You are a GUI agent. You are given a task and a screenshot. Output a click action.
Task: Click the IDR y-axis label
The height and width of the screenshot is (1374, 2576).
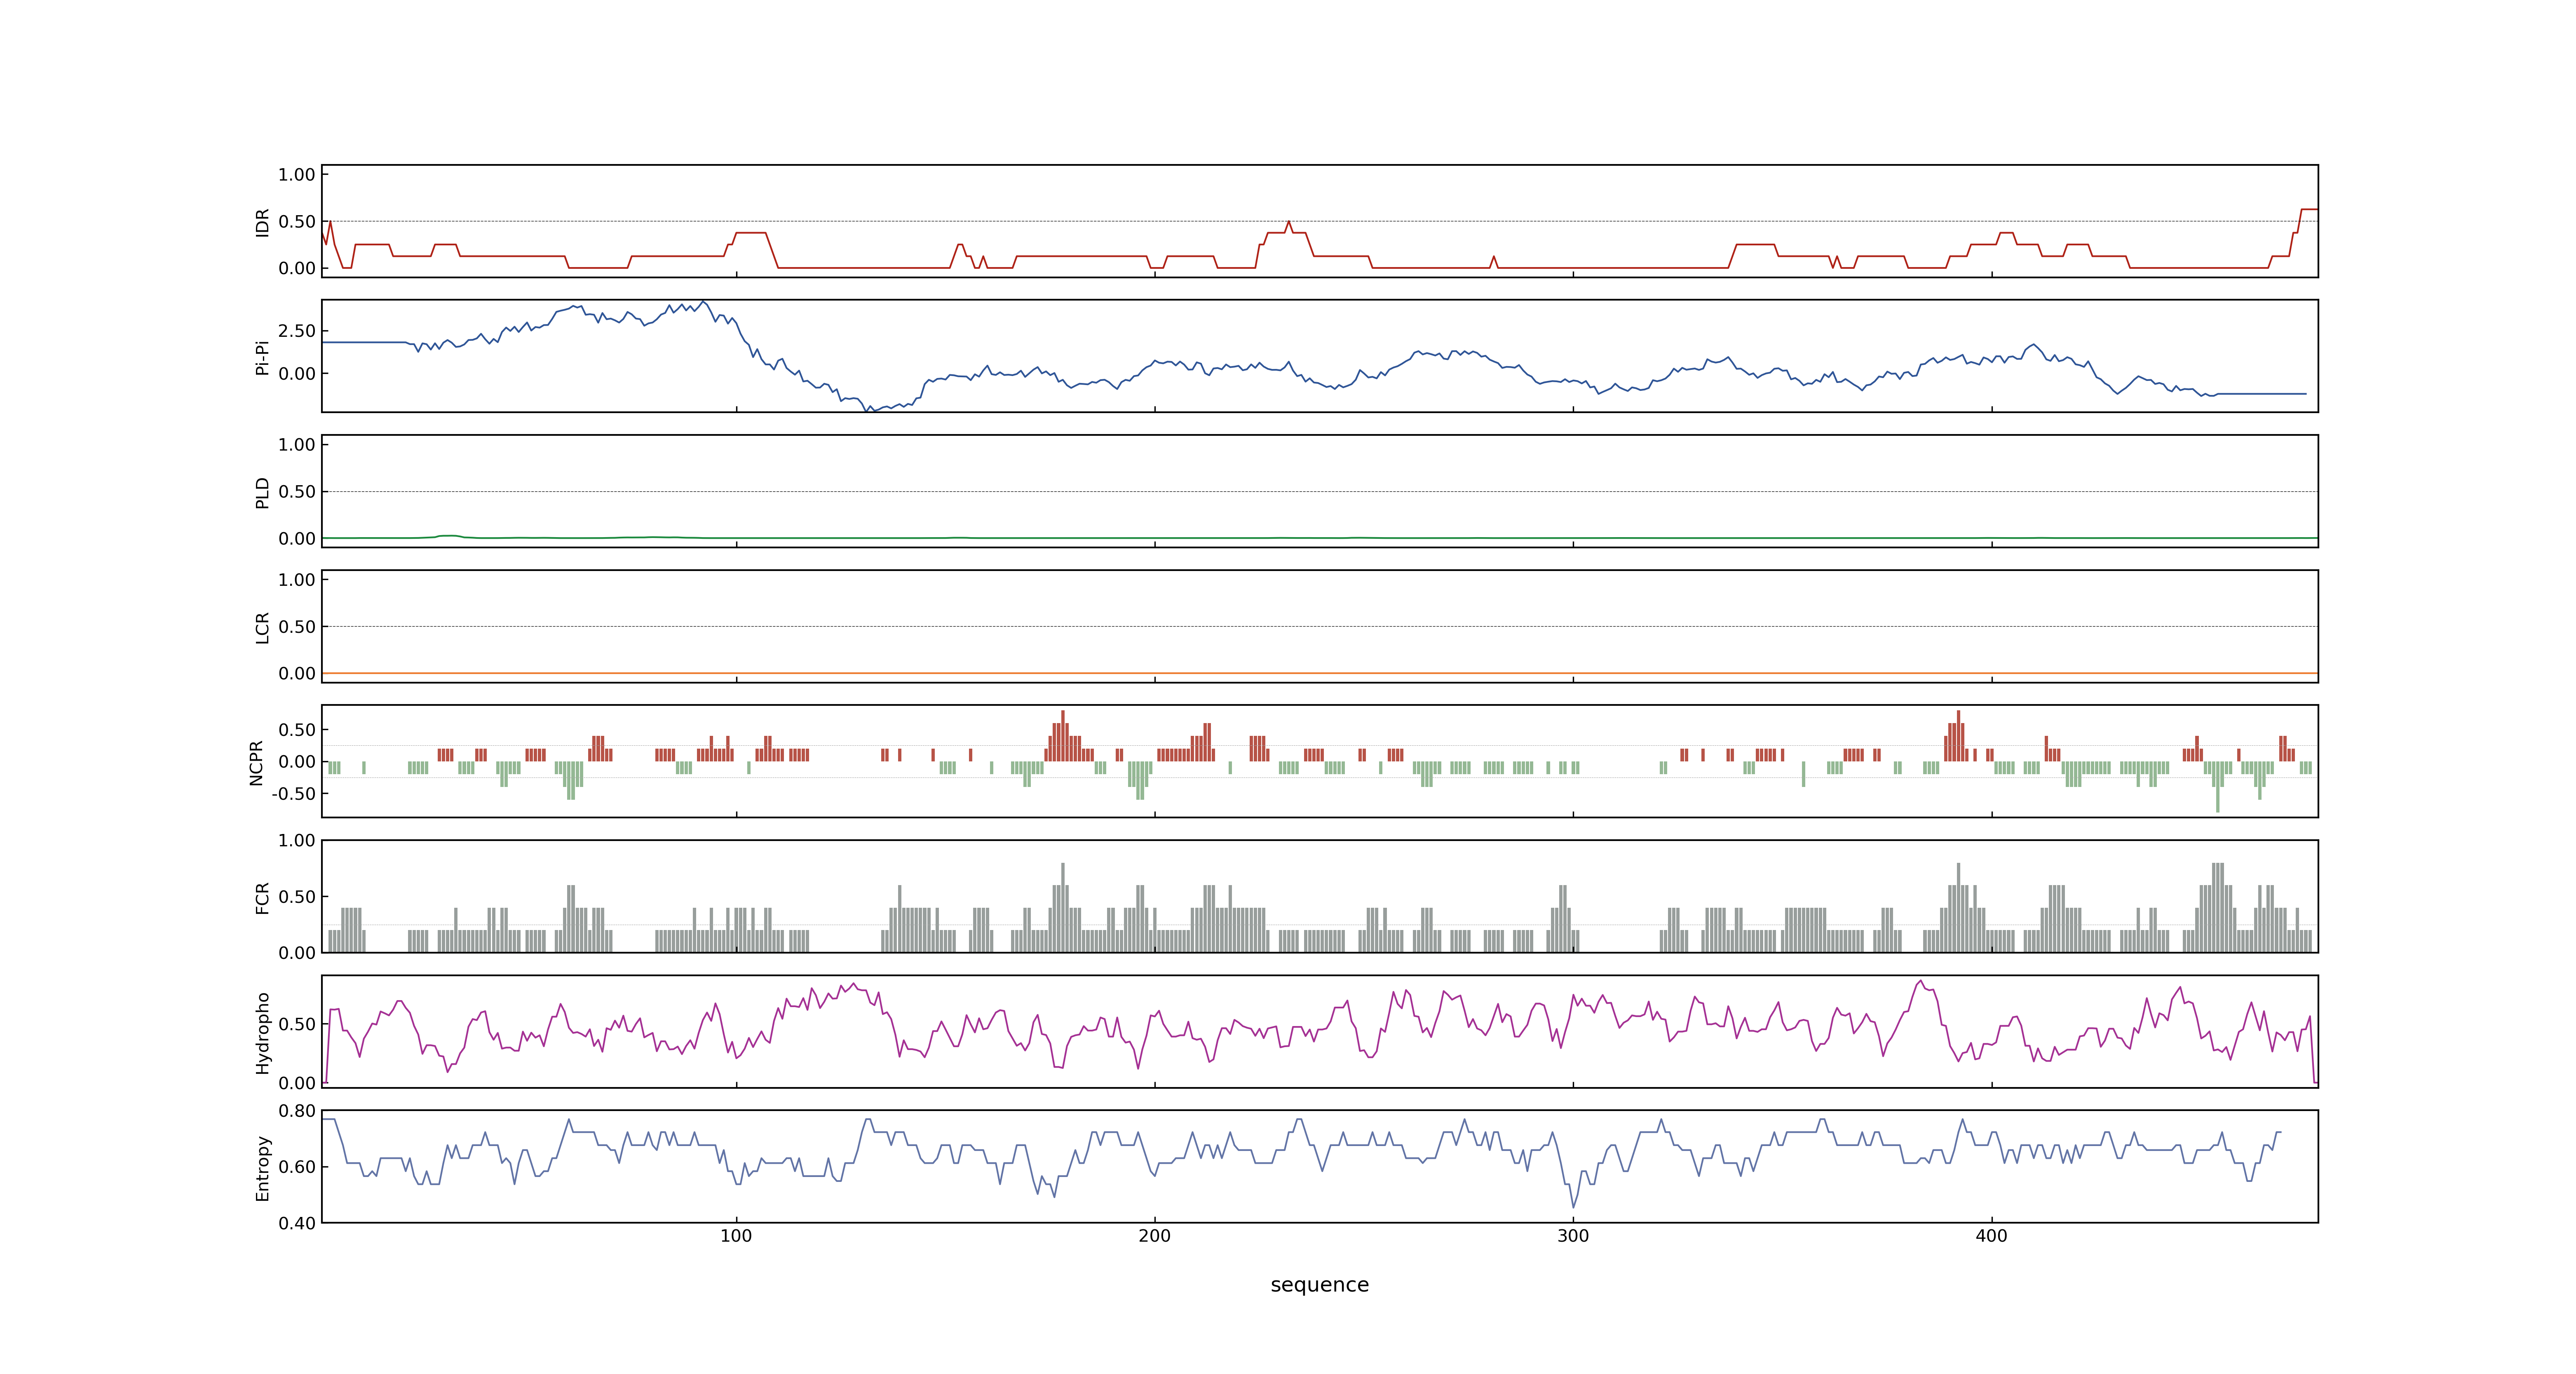[x=262, y=222]
